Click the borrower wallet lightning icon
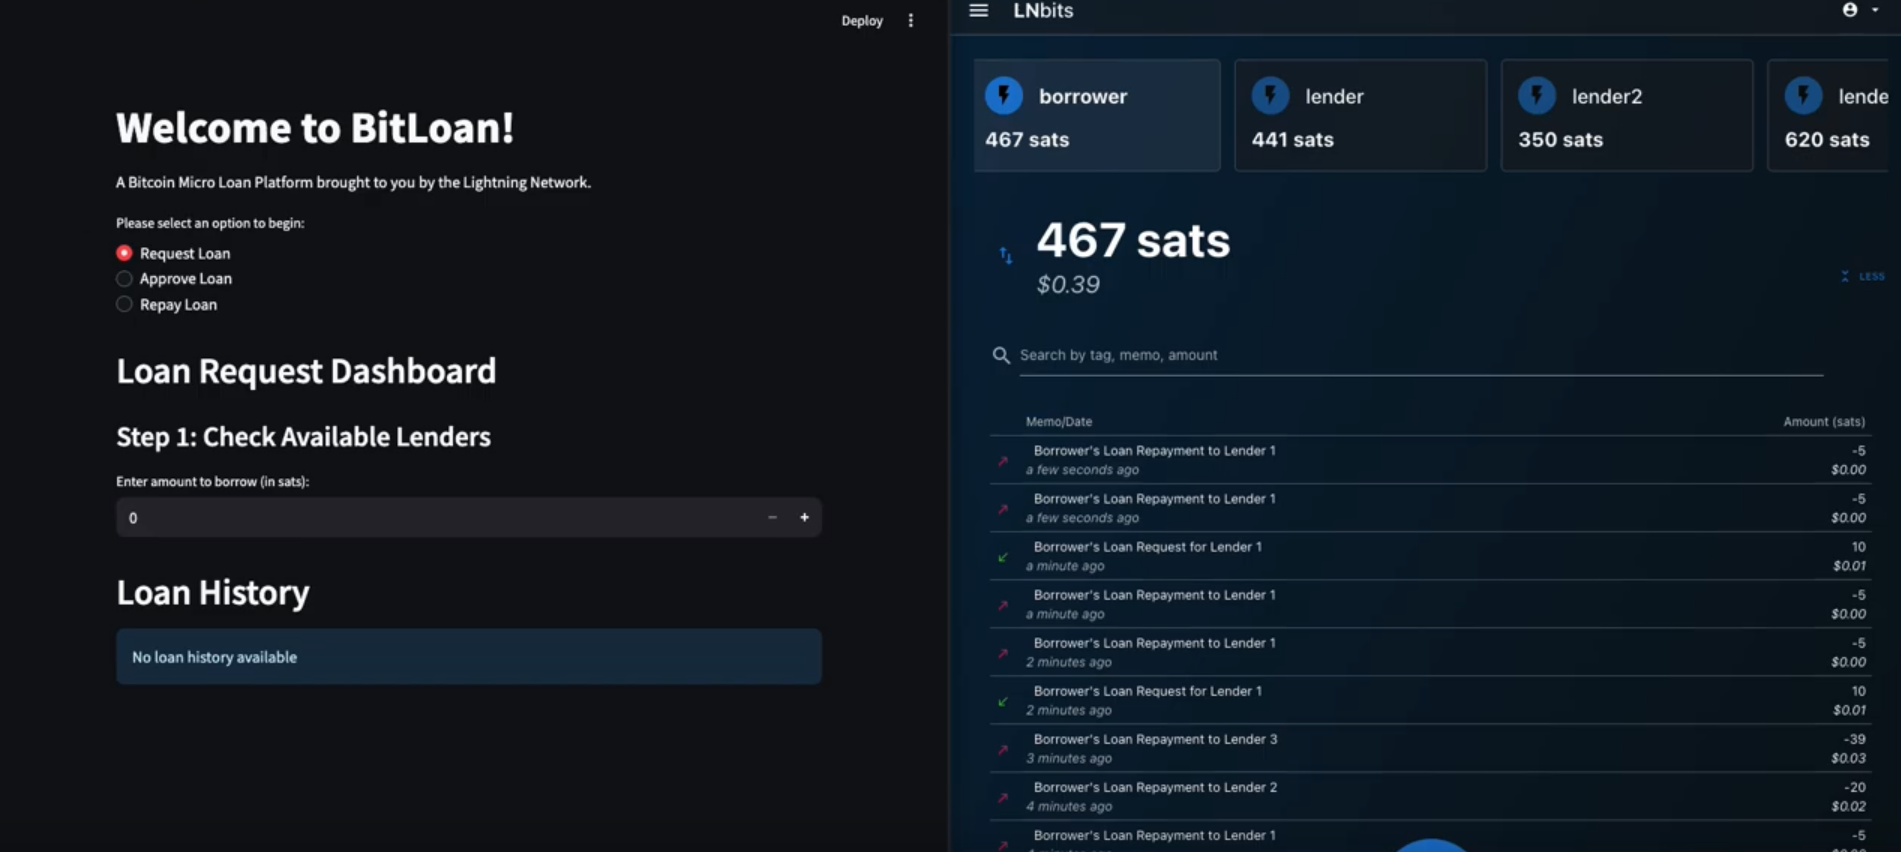Image resolution: width=1901 pixels, height=852 pixels. pos(1004,96)
